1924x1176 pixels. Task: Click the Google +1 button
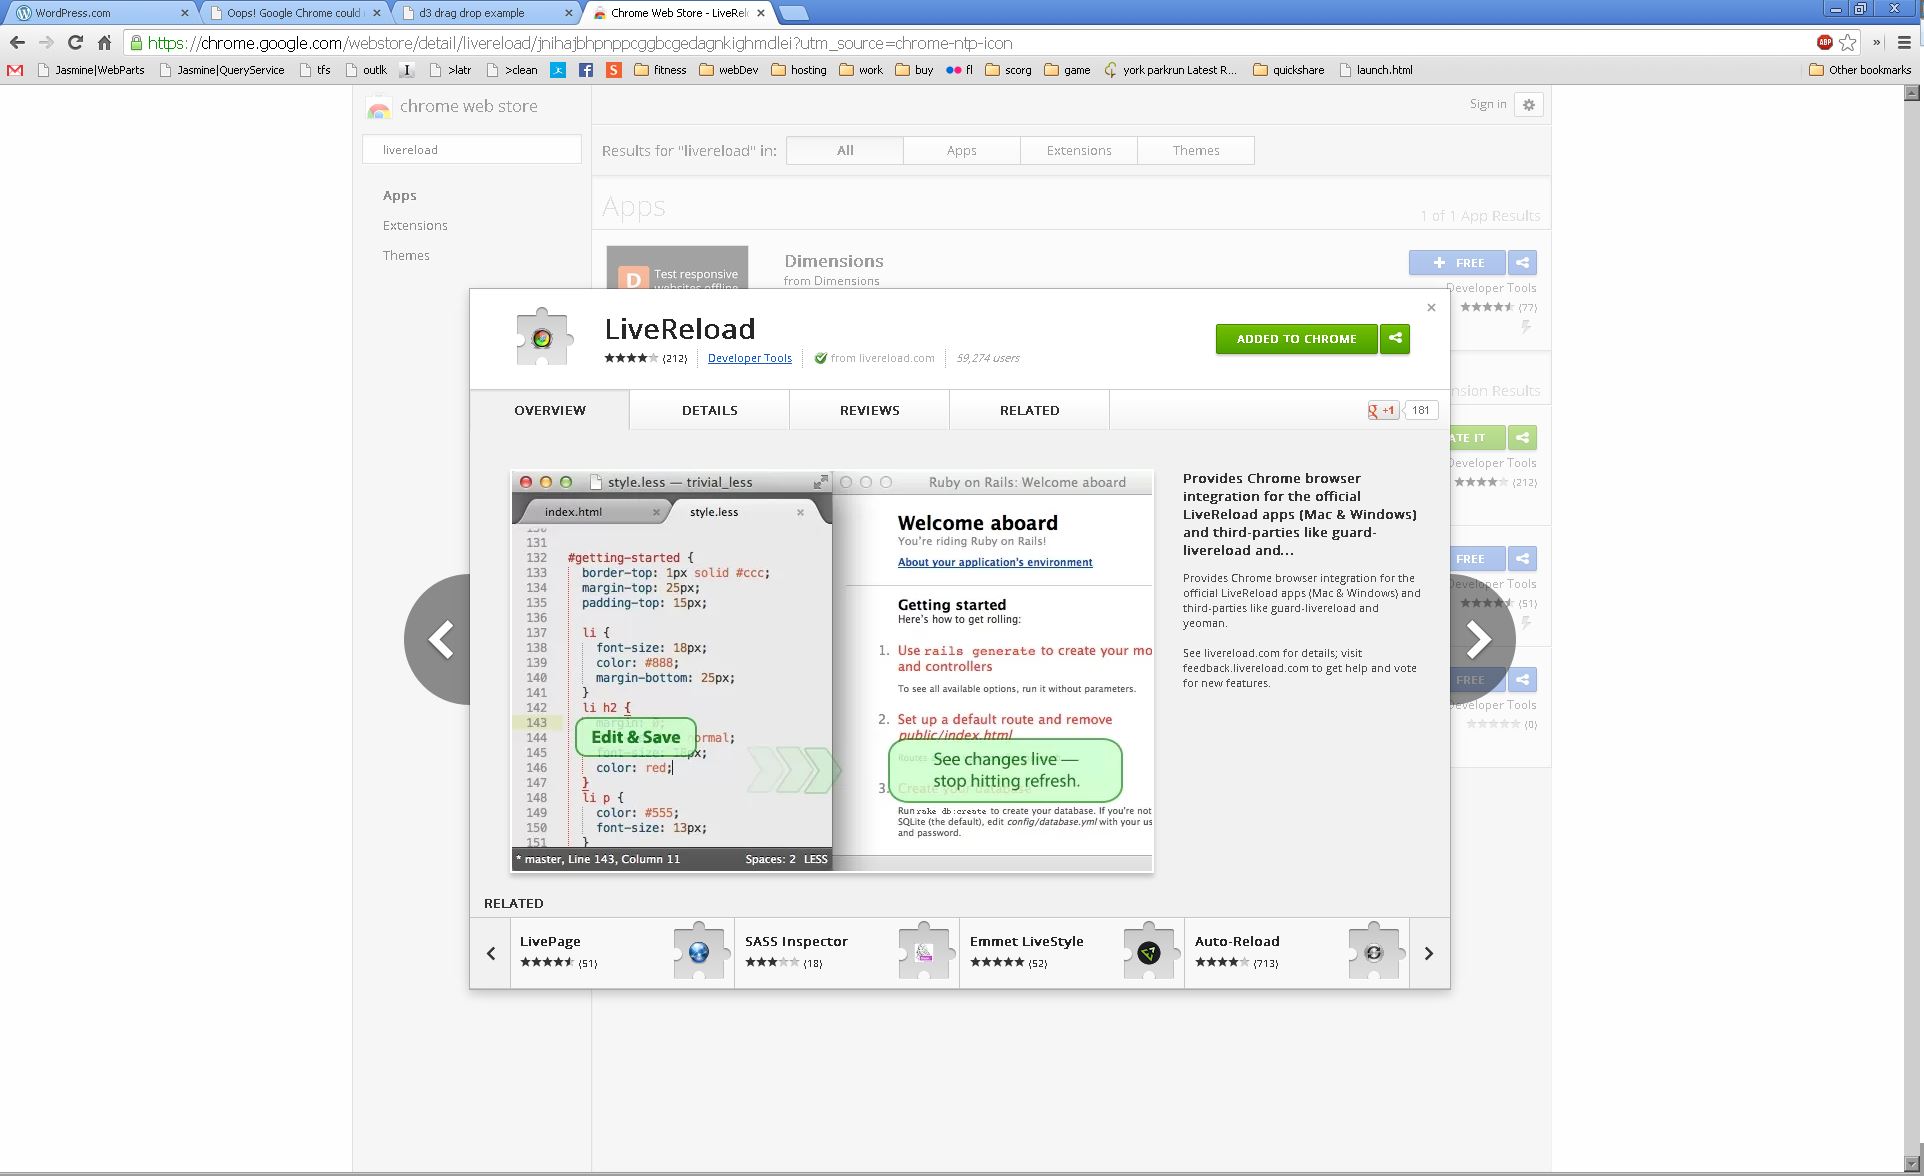pyautogui.click(x=1383, y=410)
